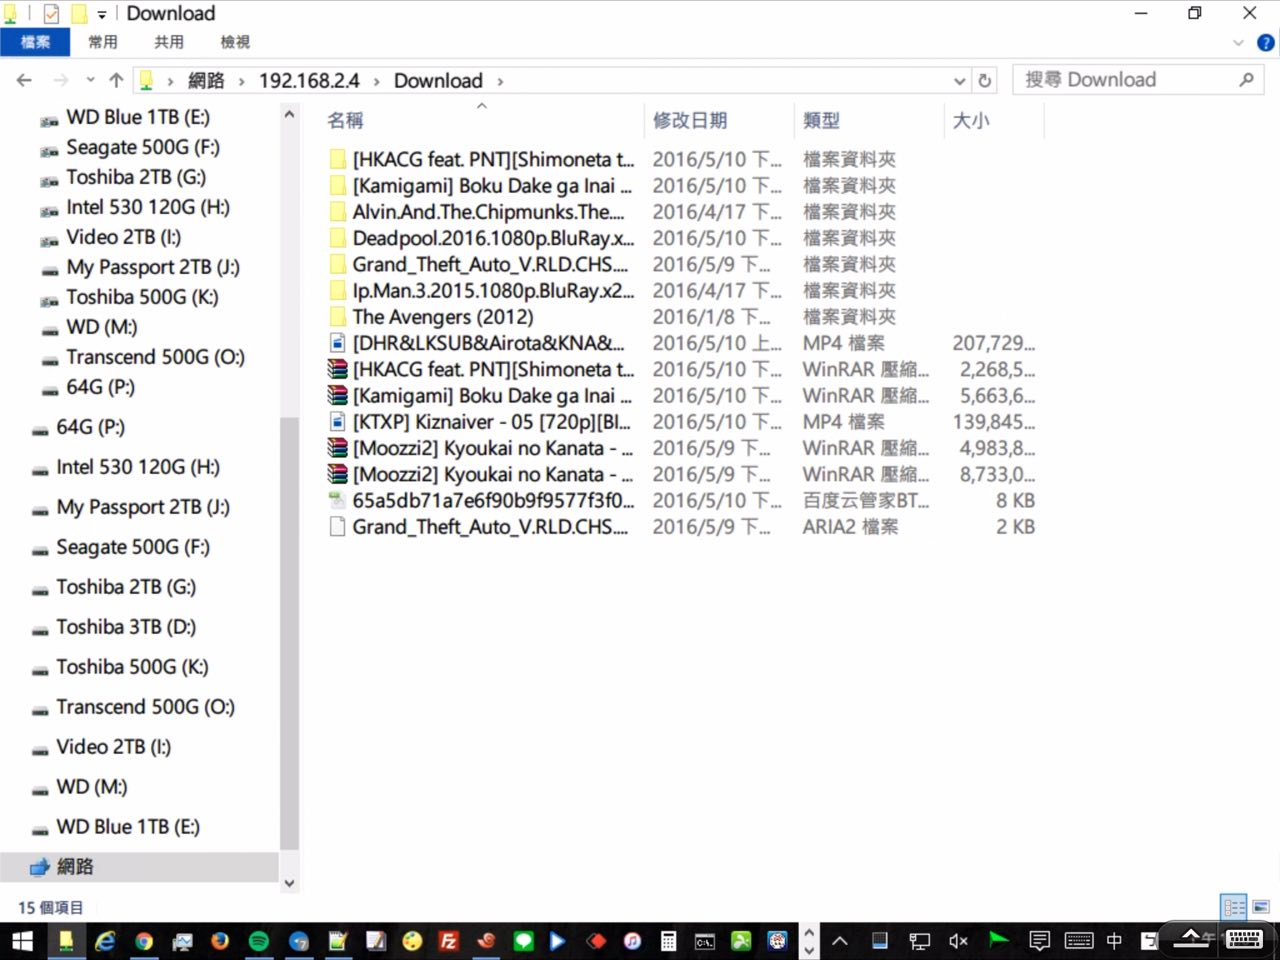Launch Google Chrome from the taskbar
Viewport: 1280px width, 960px height.
pyautogui.click(x=144, y=941)
